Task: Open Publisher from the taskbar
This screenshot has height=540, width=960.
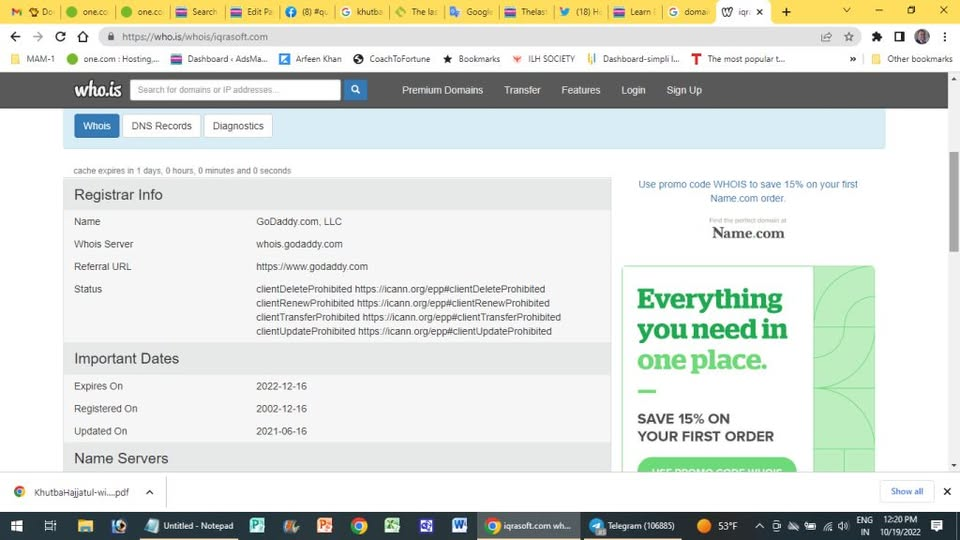Action: [x=257, y=526]
